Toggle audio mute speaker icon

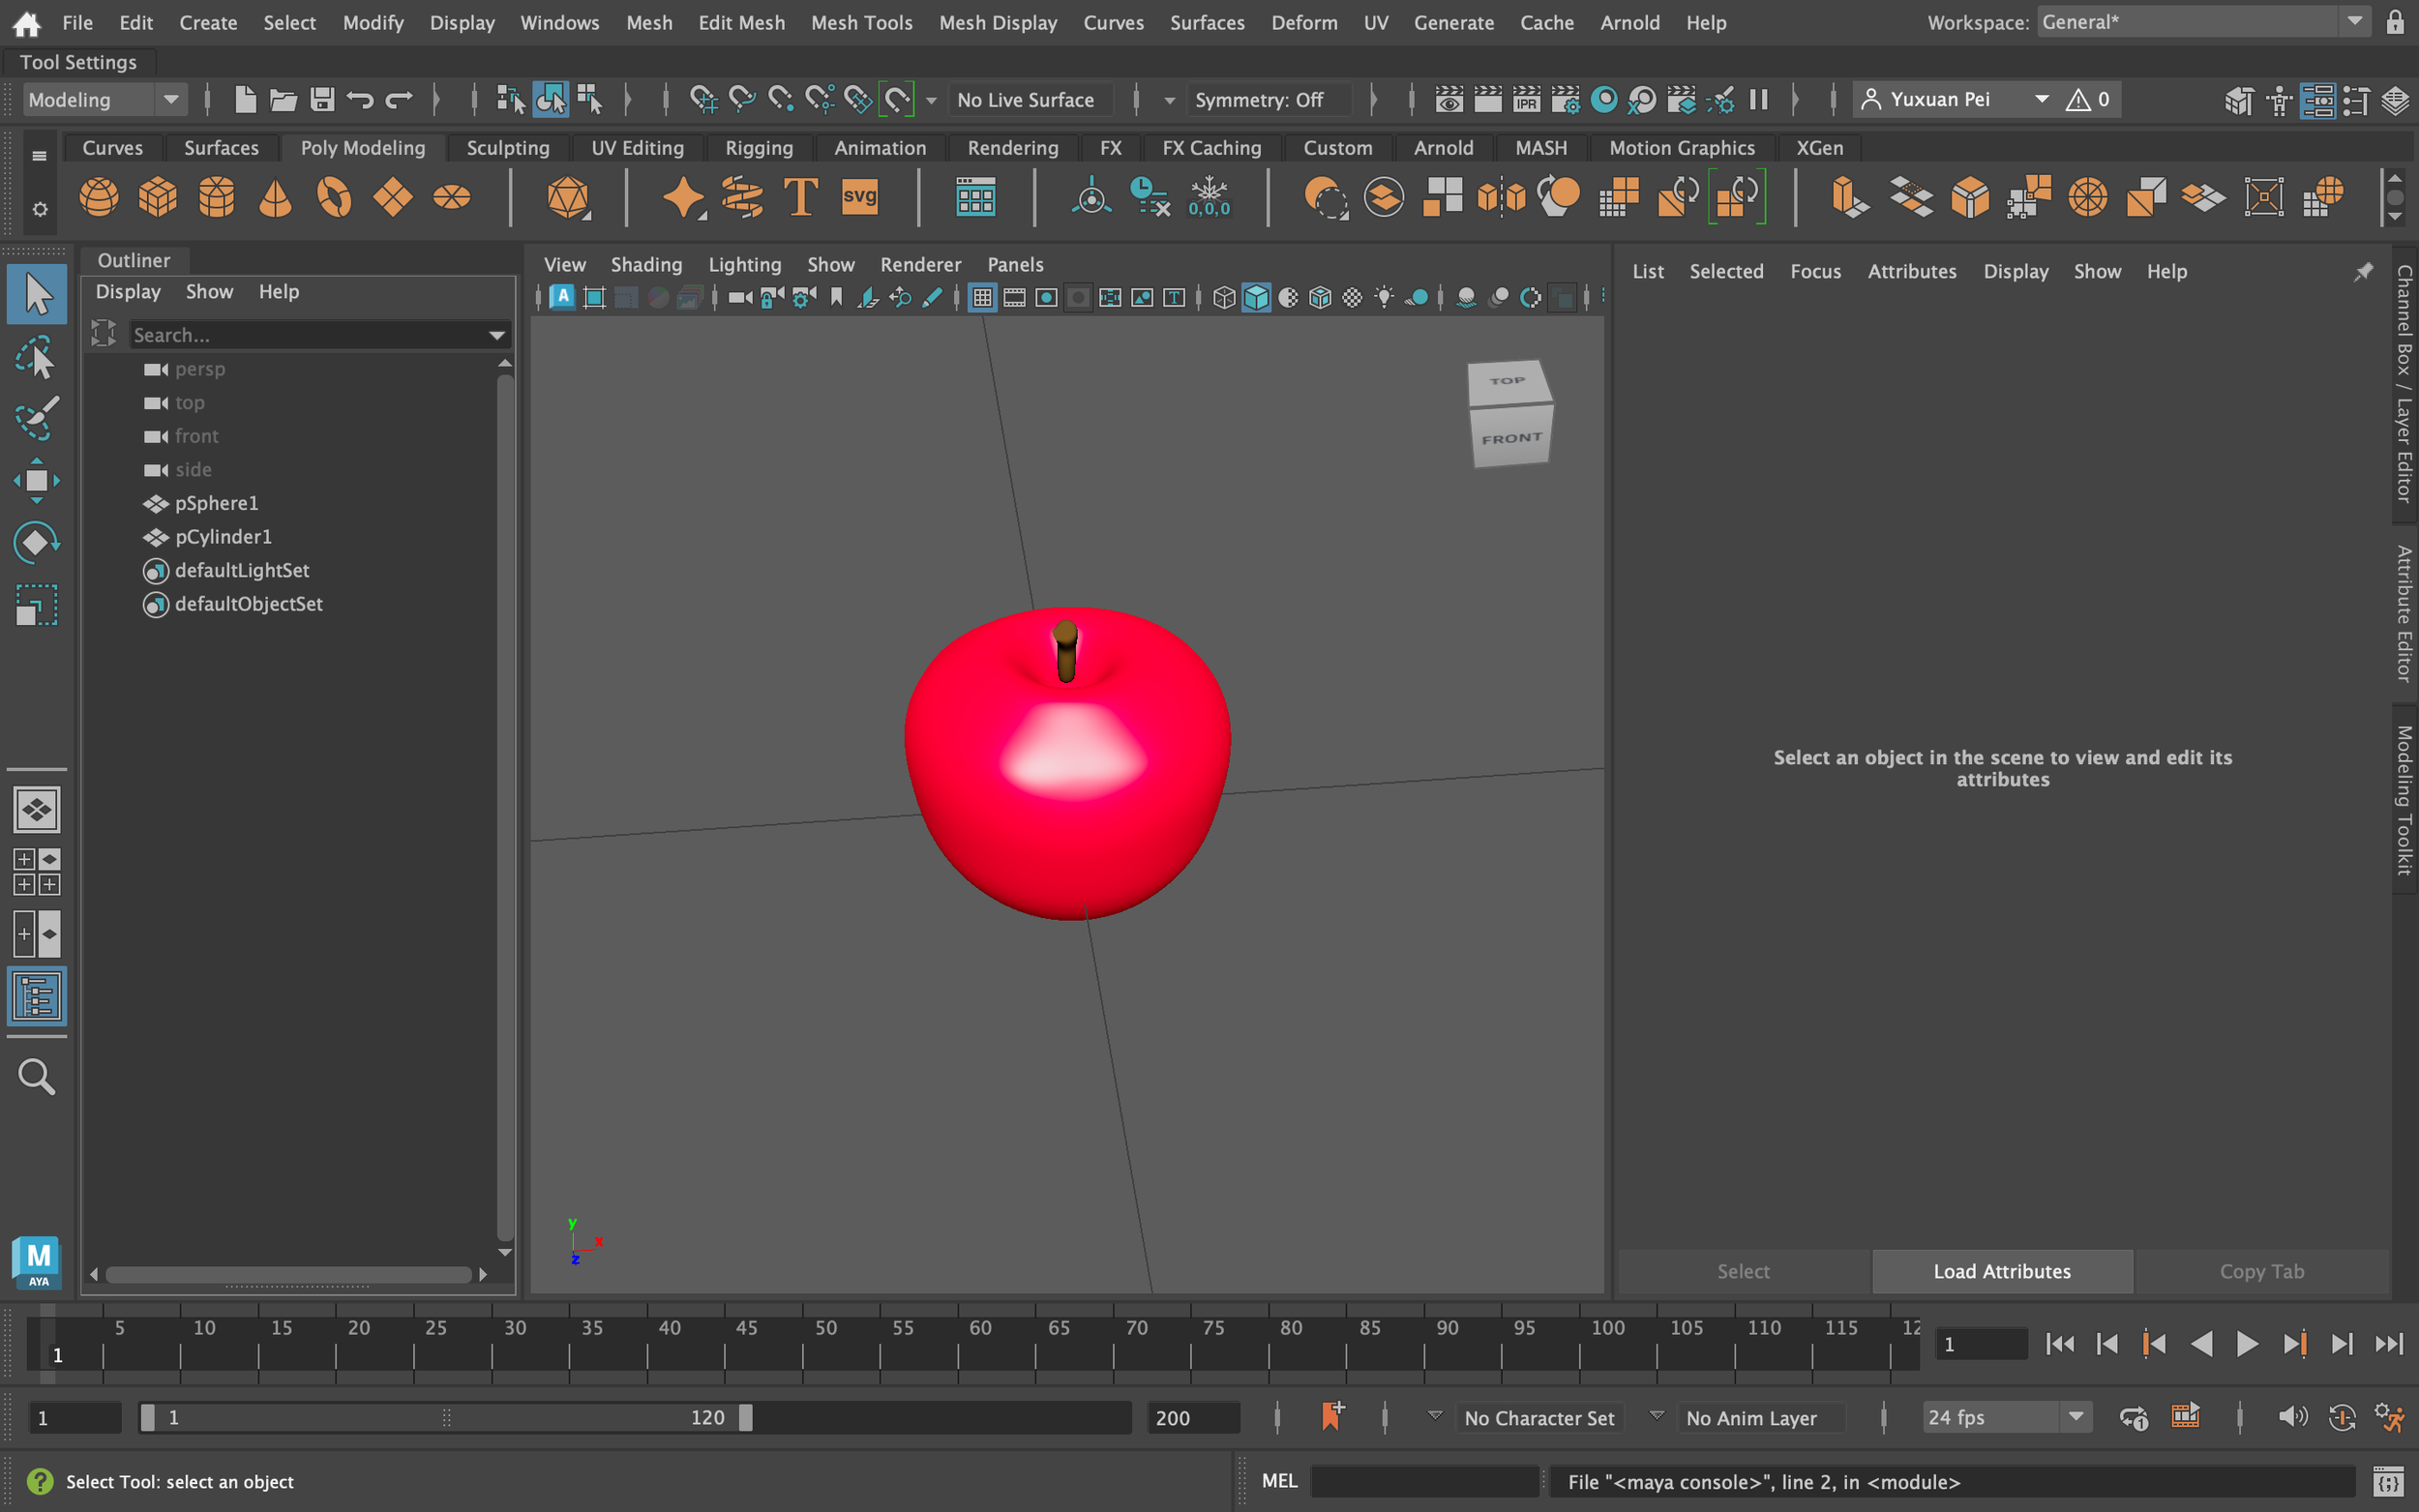pyautogui.click(x=2291, y=1417)
